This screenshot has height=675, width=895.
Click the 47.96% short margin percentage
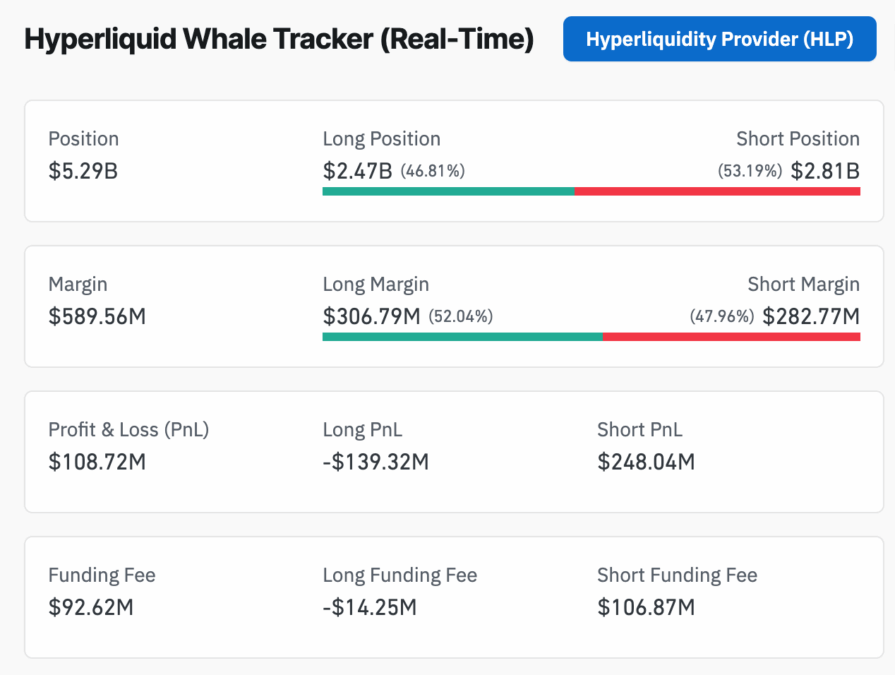pyautogui.click(x=721, y=317)
